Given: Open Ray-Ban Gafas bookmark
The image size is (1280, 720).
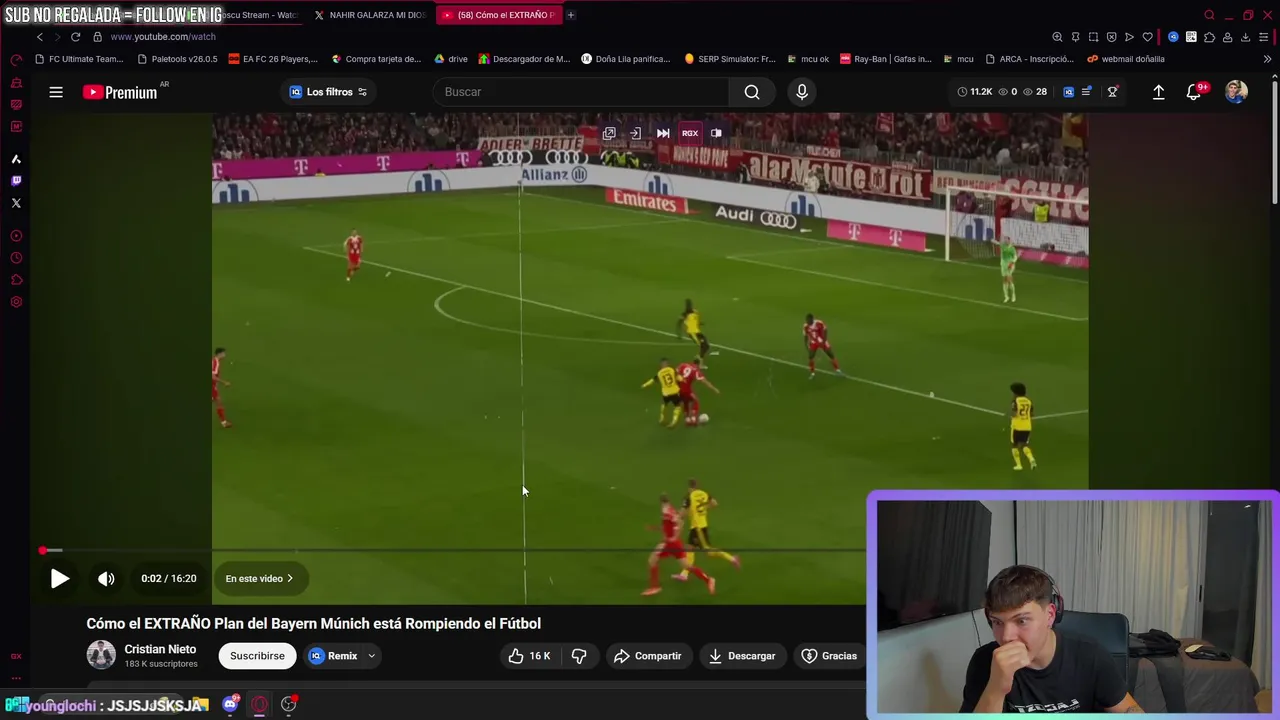Looking at the screenshot, I should pos(886,59).
